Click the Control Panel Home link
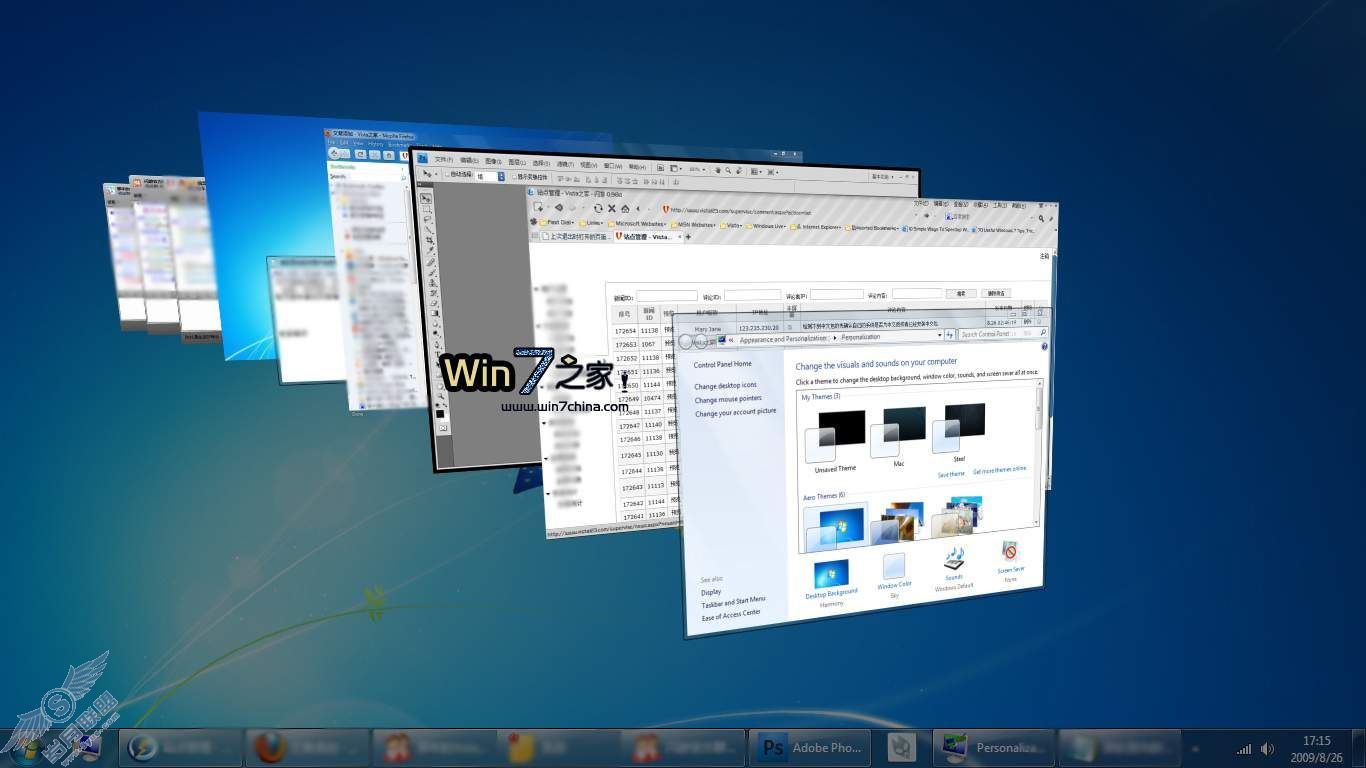 point(723,364)
